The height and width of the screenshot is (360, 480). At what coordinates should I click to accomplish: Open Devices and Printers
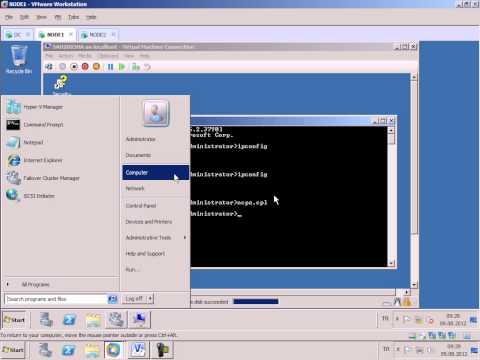[x=149, y=222]
